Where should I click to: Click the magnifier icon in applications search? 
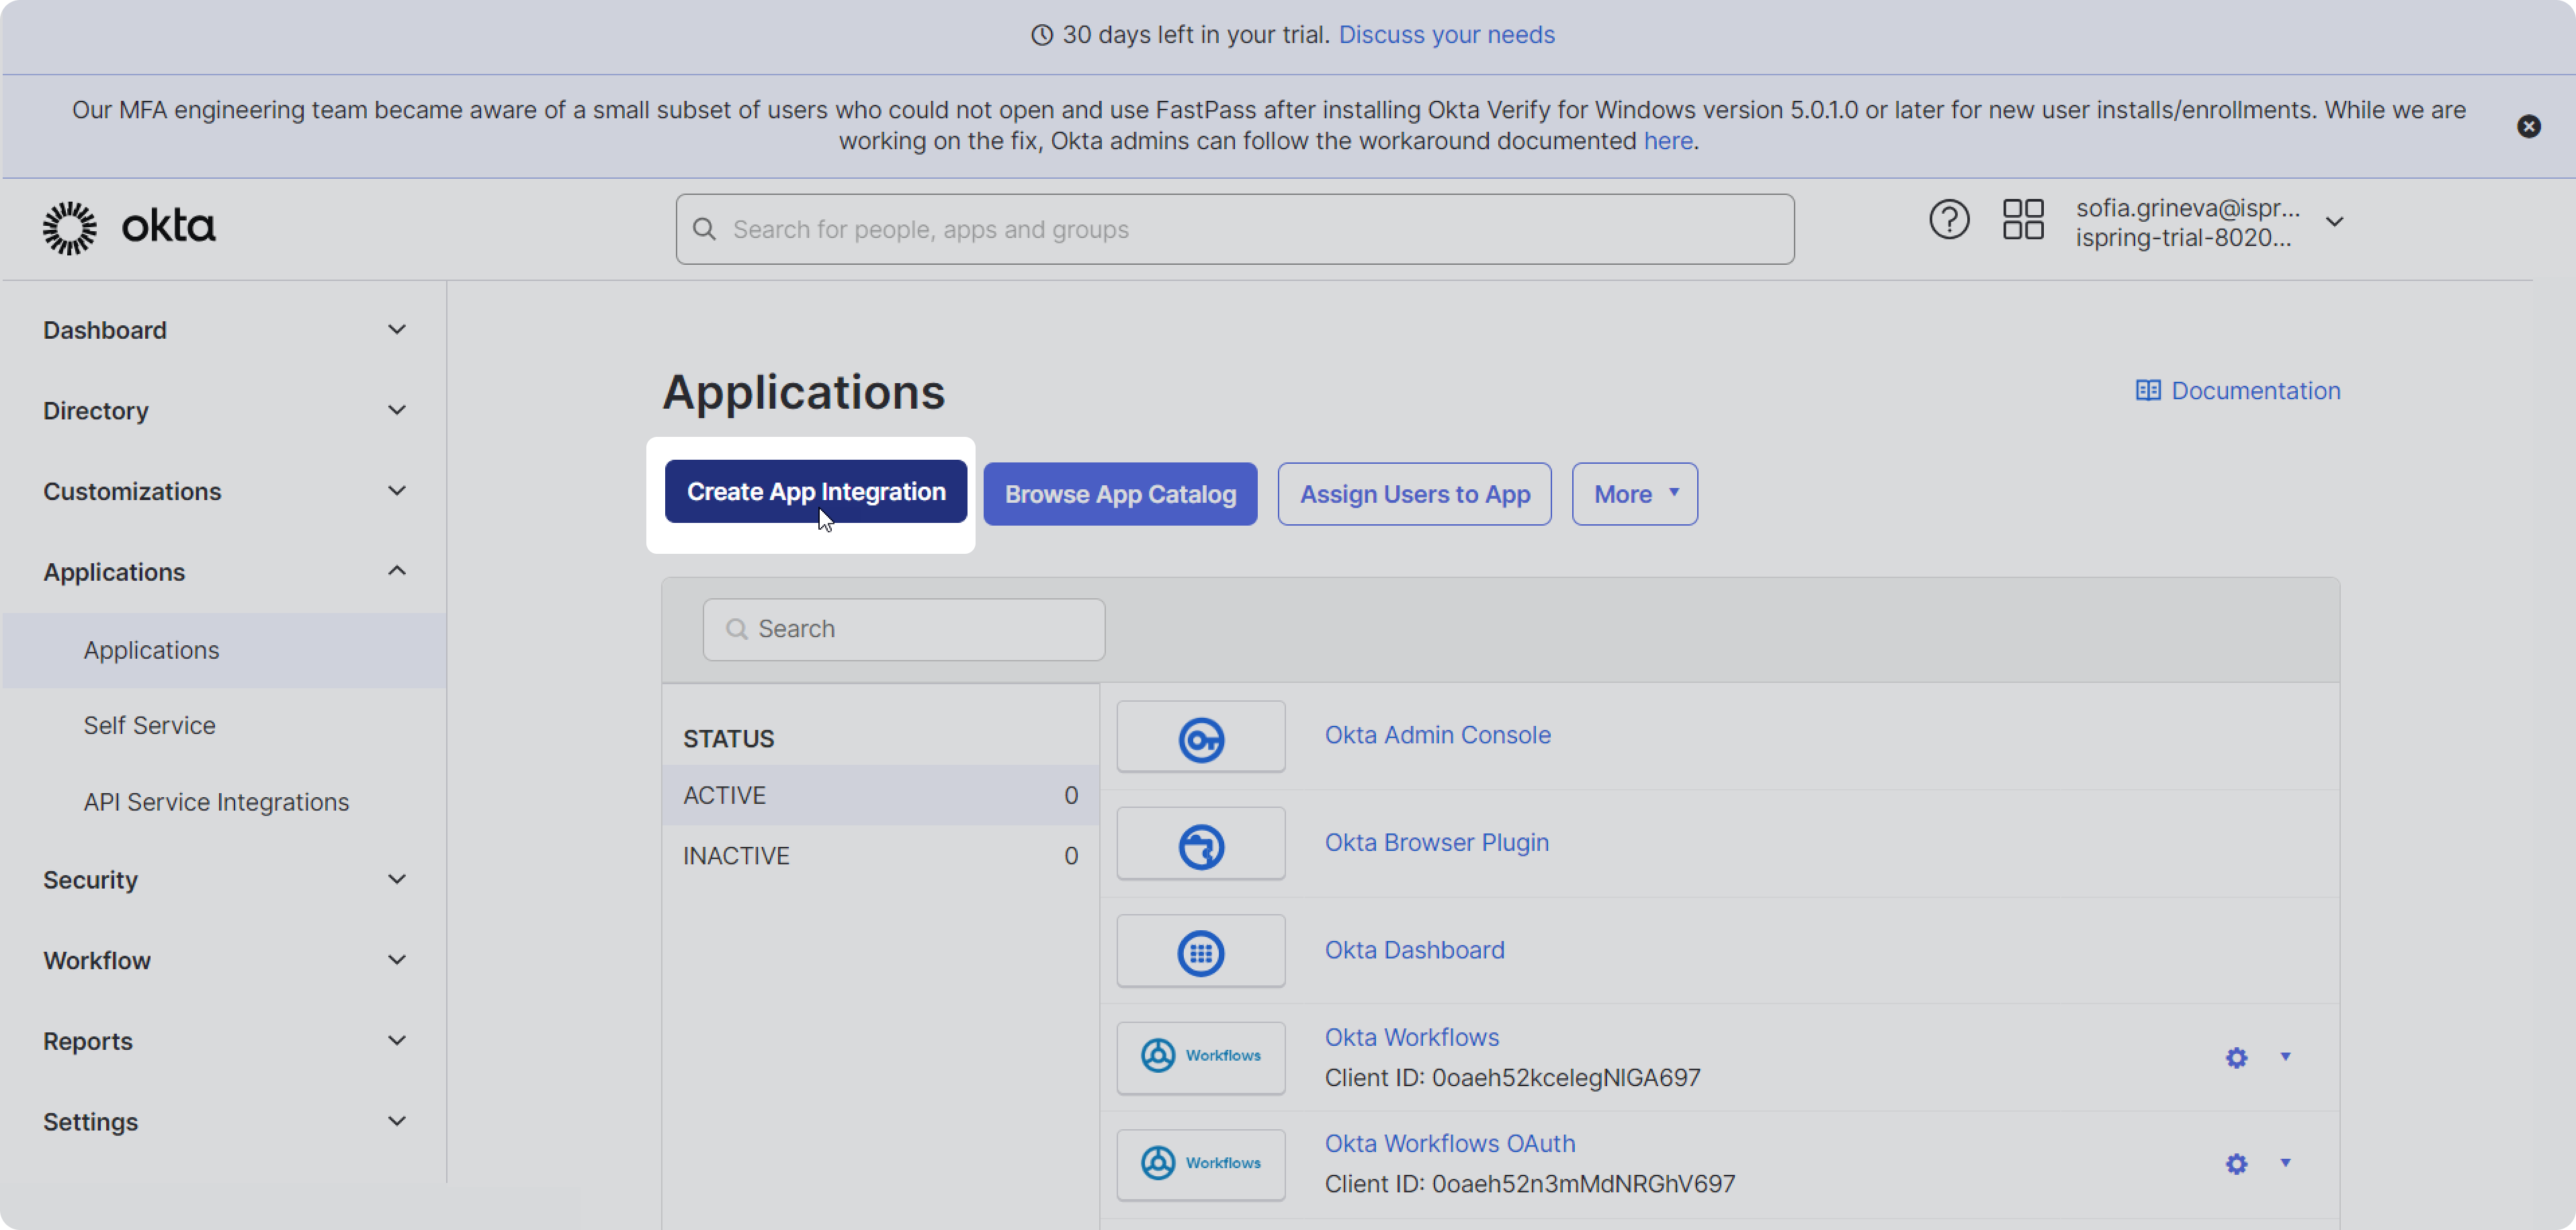point(737,629)
